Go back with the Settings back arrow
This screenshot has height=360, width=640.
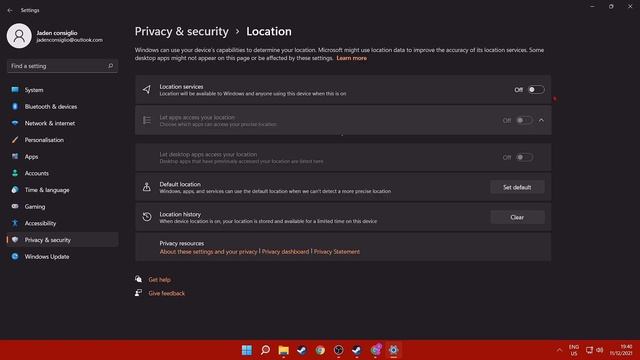10,10
